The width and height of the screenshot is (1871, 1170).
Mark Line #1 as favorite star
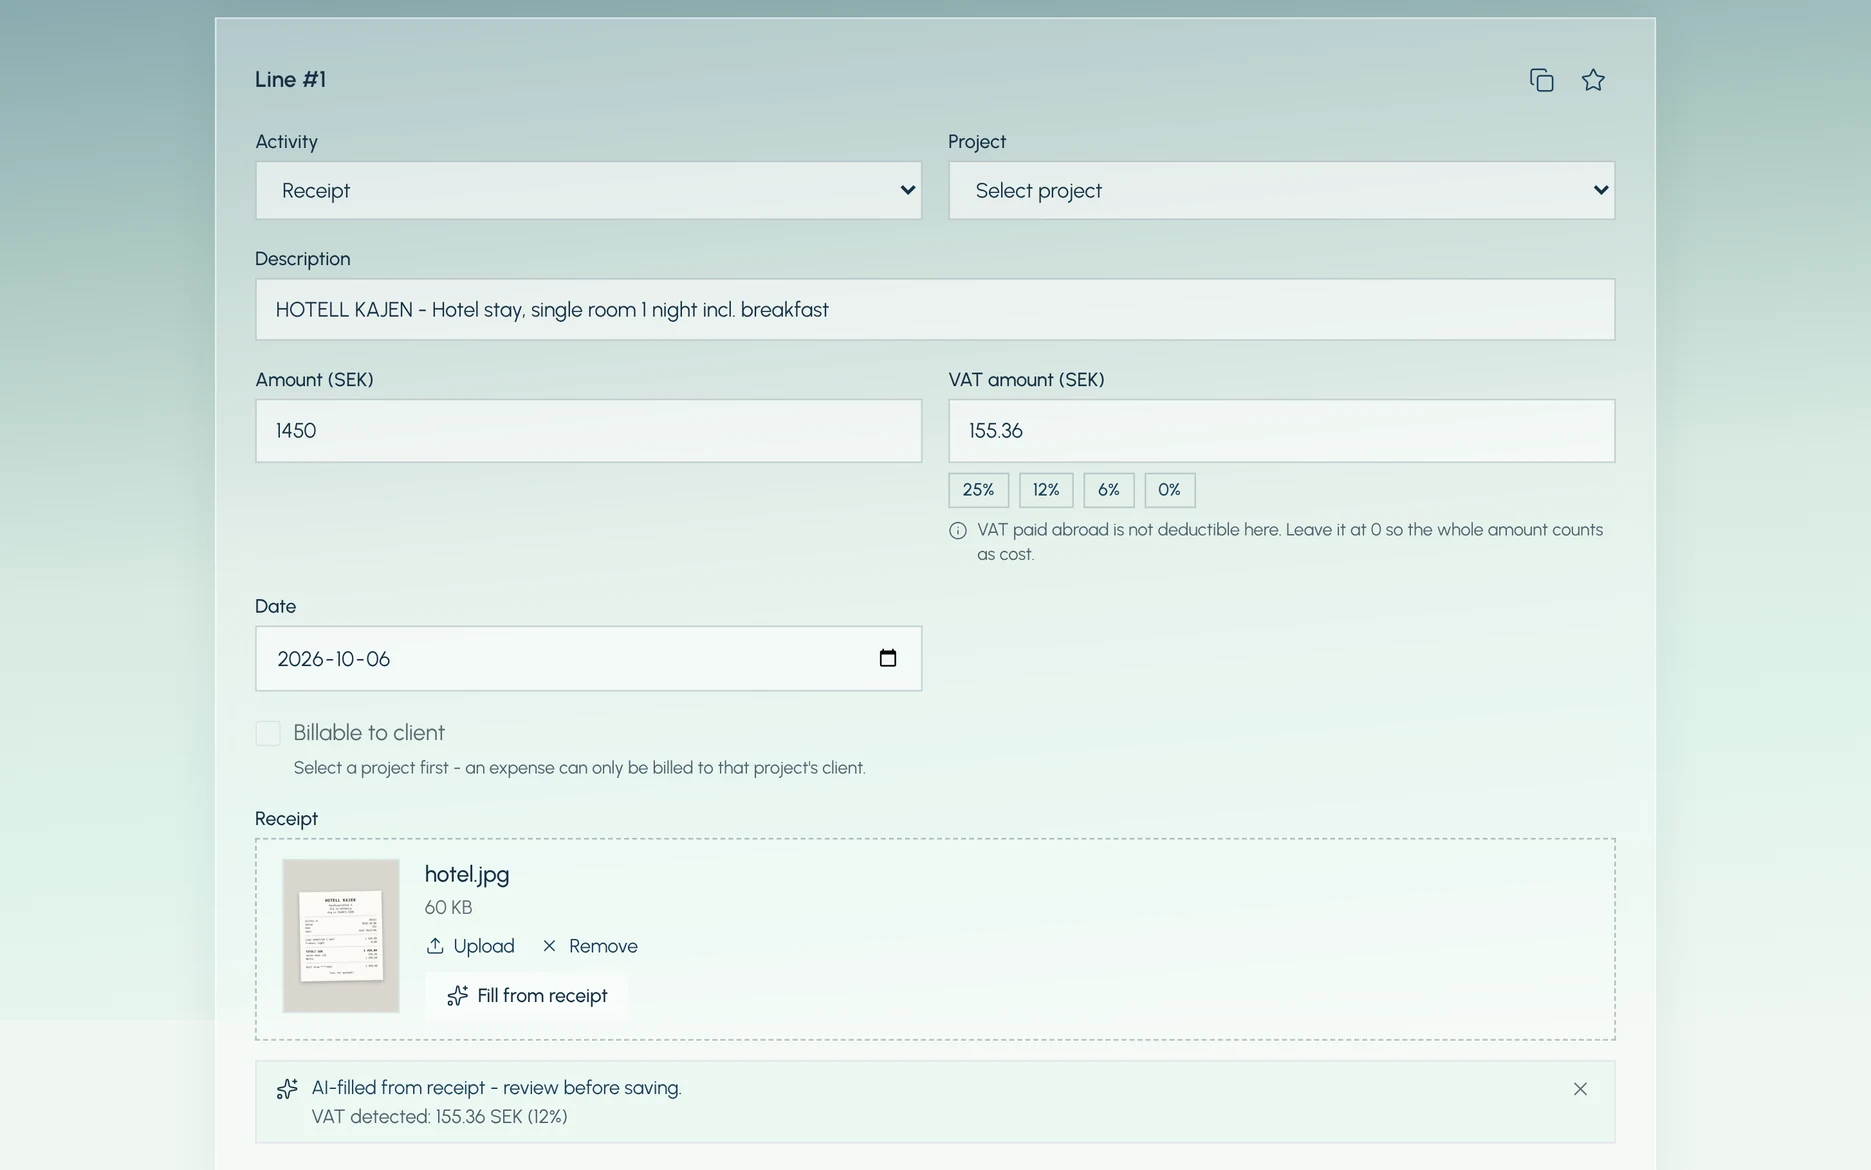[1593, 80]
